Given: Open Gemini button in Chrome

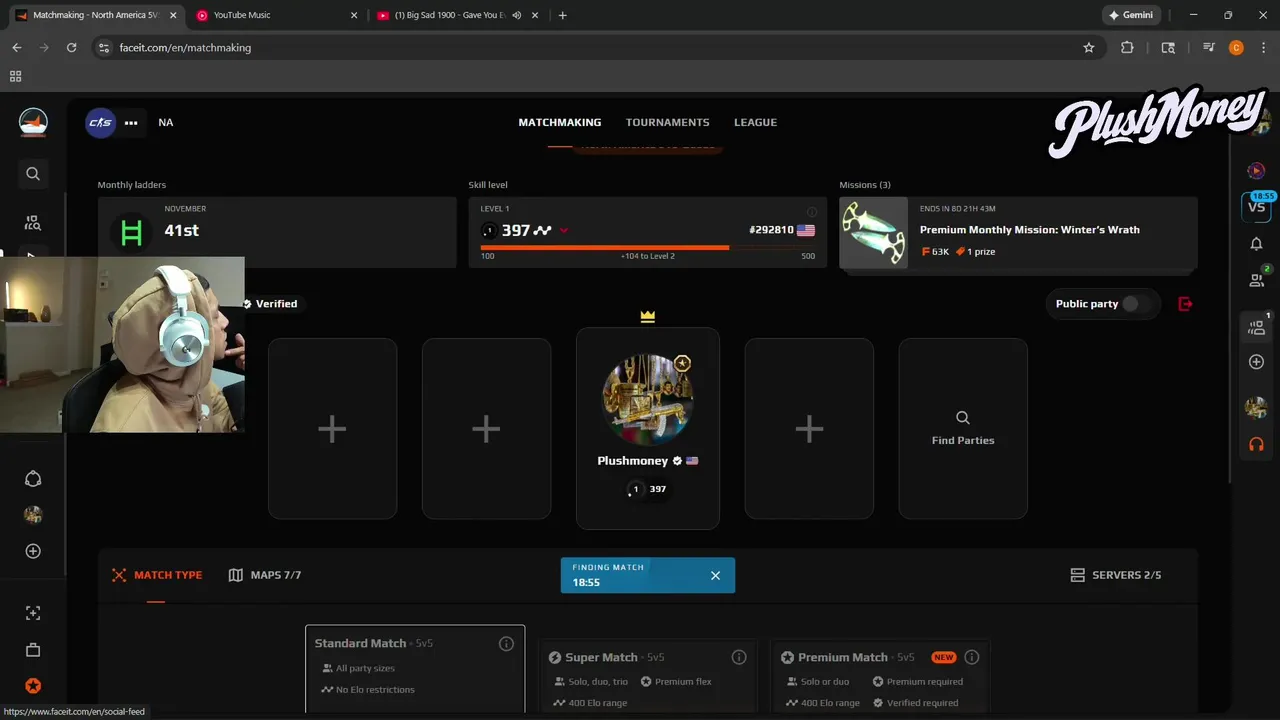Looking at the screenshot, I should pyautogui.click(x=1131, y=15).
